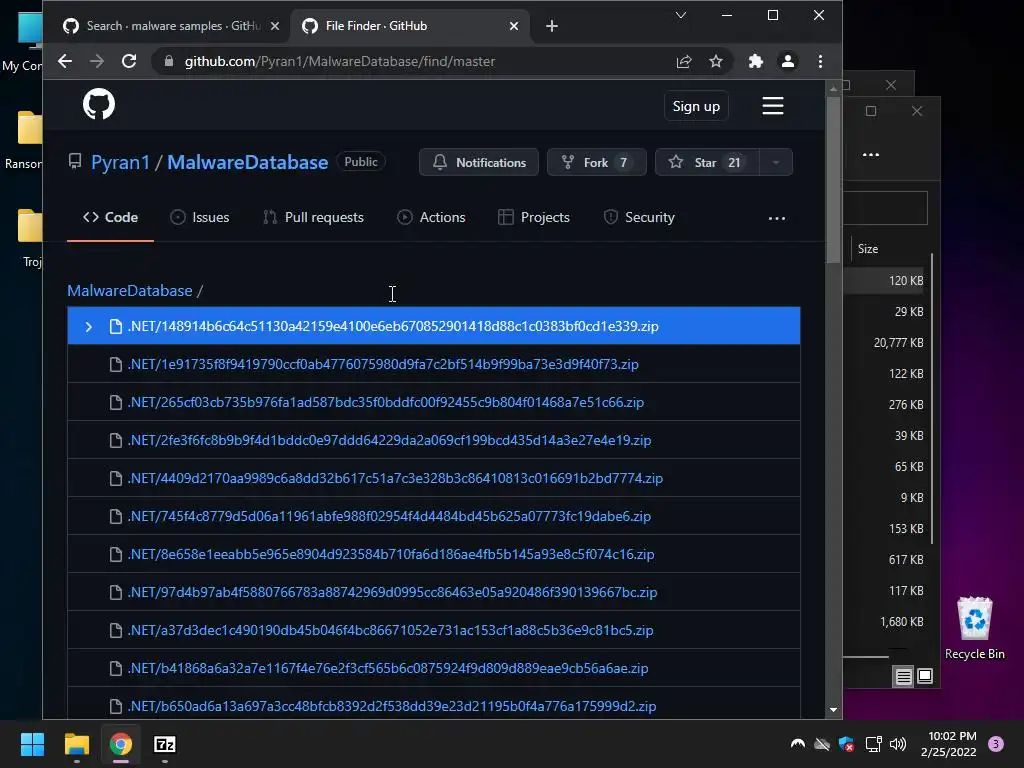The width and height of the screenshot is (1024, 768).
Task: Click the GitHub Octocat logo
Action: (x=99, y=104)
